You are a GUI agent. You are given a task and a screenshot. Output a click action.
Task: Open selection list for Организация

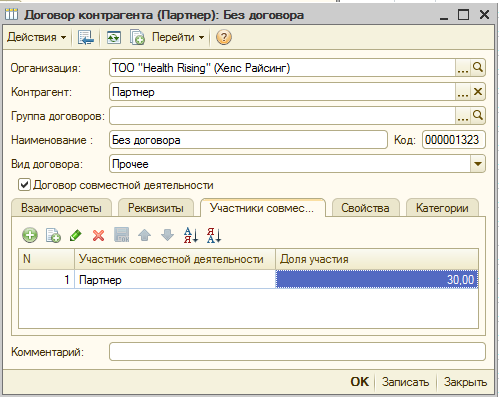463,68
